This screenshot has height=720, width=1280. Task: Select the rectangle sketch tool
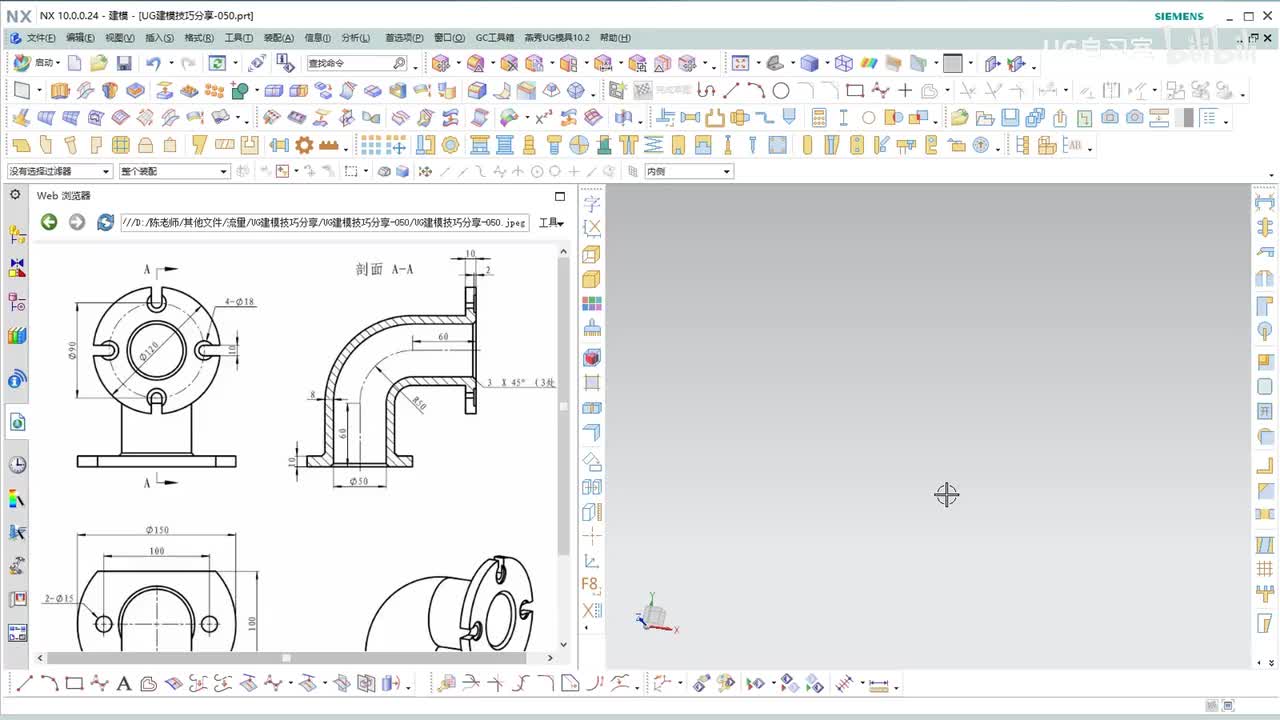pos(855,91)
